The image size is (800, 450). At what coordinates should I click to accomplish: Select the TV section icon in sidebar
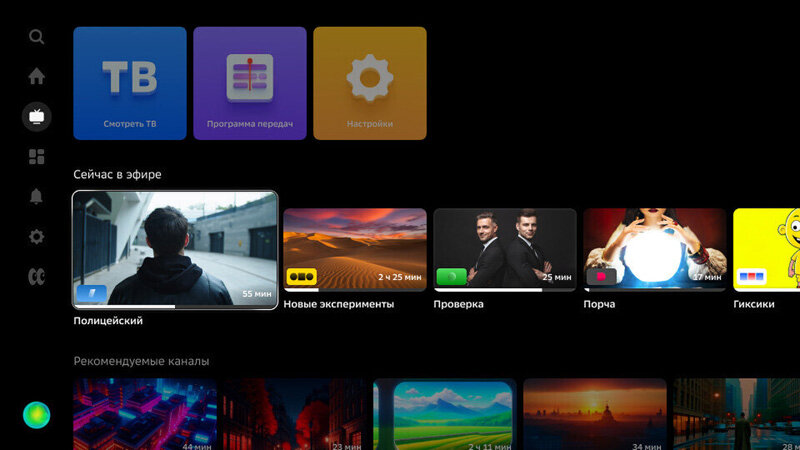[36, 117]
